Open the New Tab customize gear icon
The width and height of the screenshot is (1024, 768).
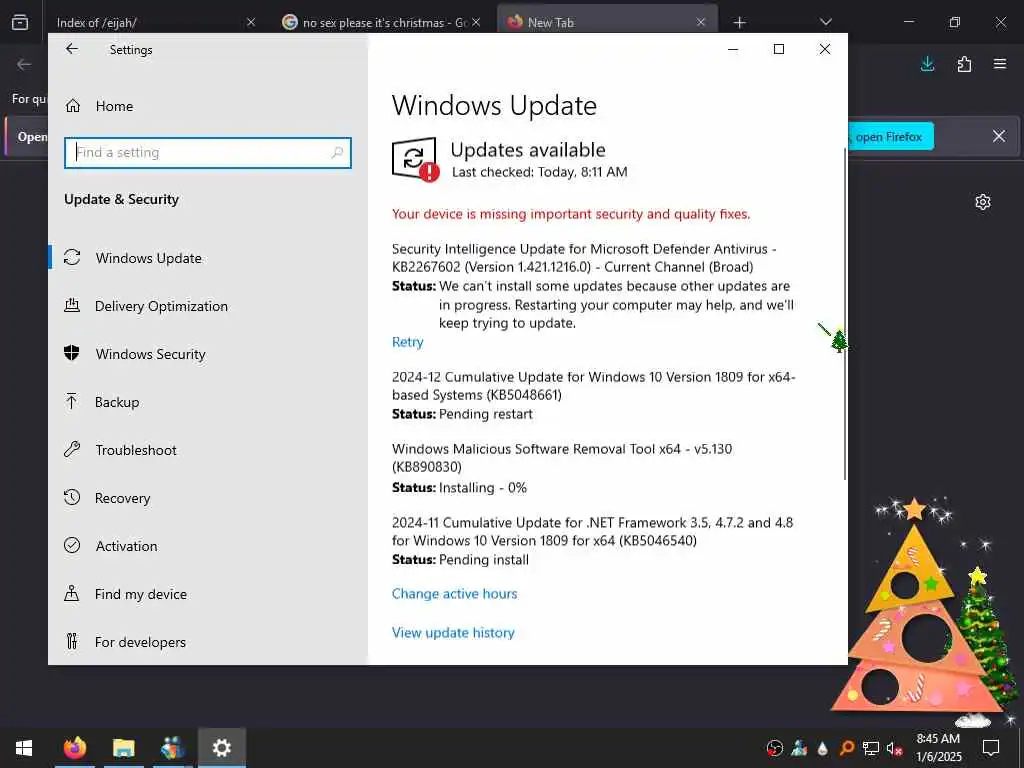983,202
